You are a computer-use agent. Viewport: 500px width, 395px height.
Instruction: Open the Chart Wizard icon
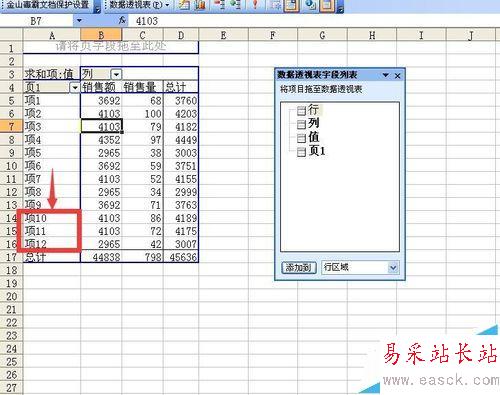coord(200,5)
